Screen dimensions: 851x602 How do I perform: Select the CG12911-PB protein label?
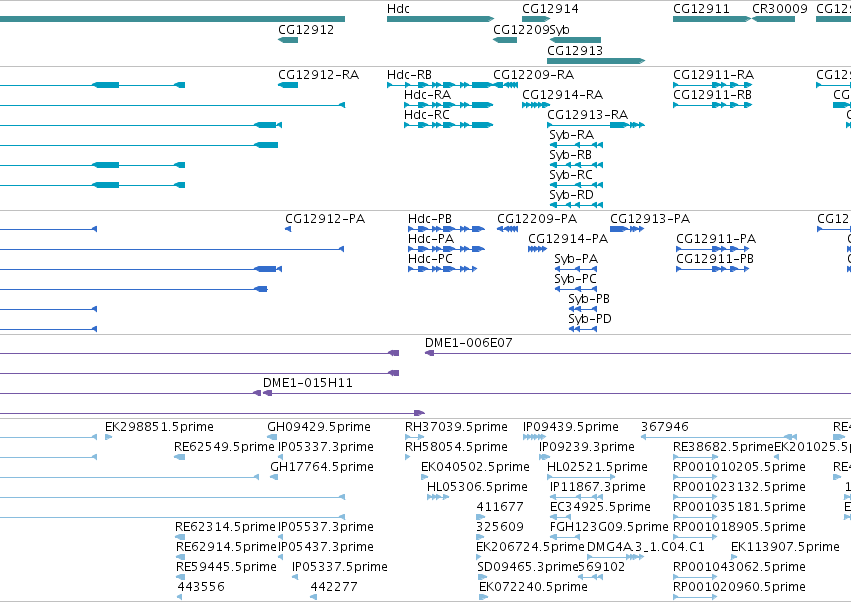[715, 259]
